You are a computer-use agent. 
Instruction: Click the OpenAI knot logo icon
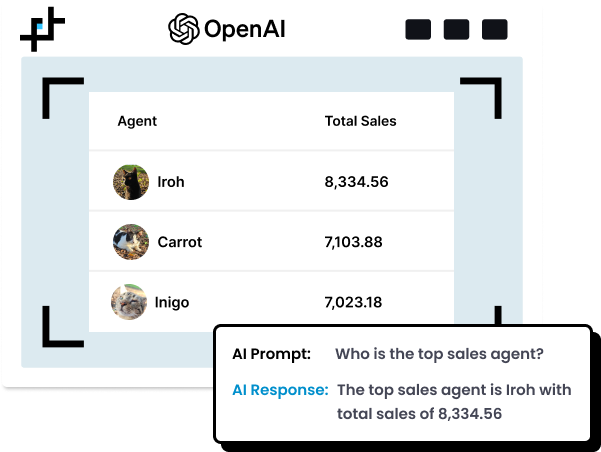183,29
